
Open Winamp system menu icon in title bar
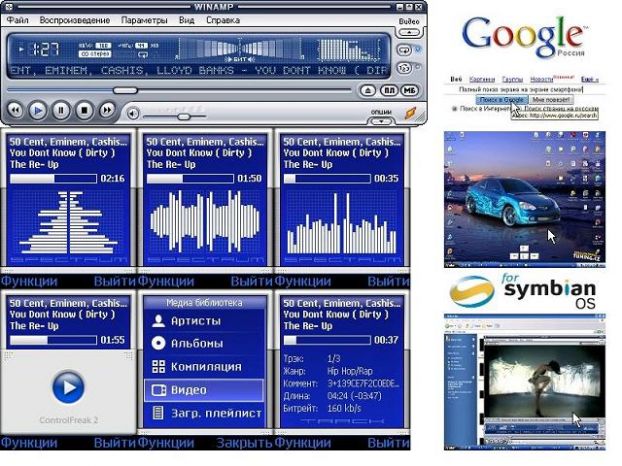pos(9,7)
